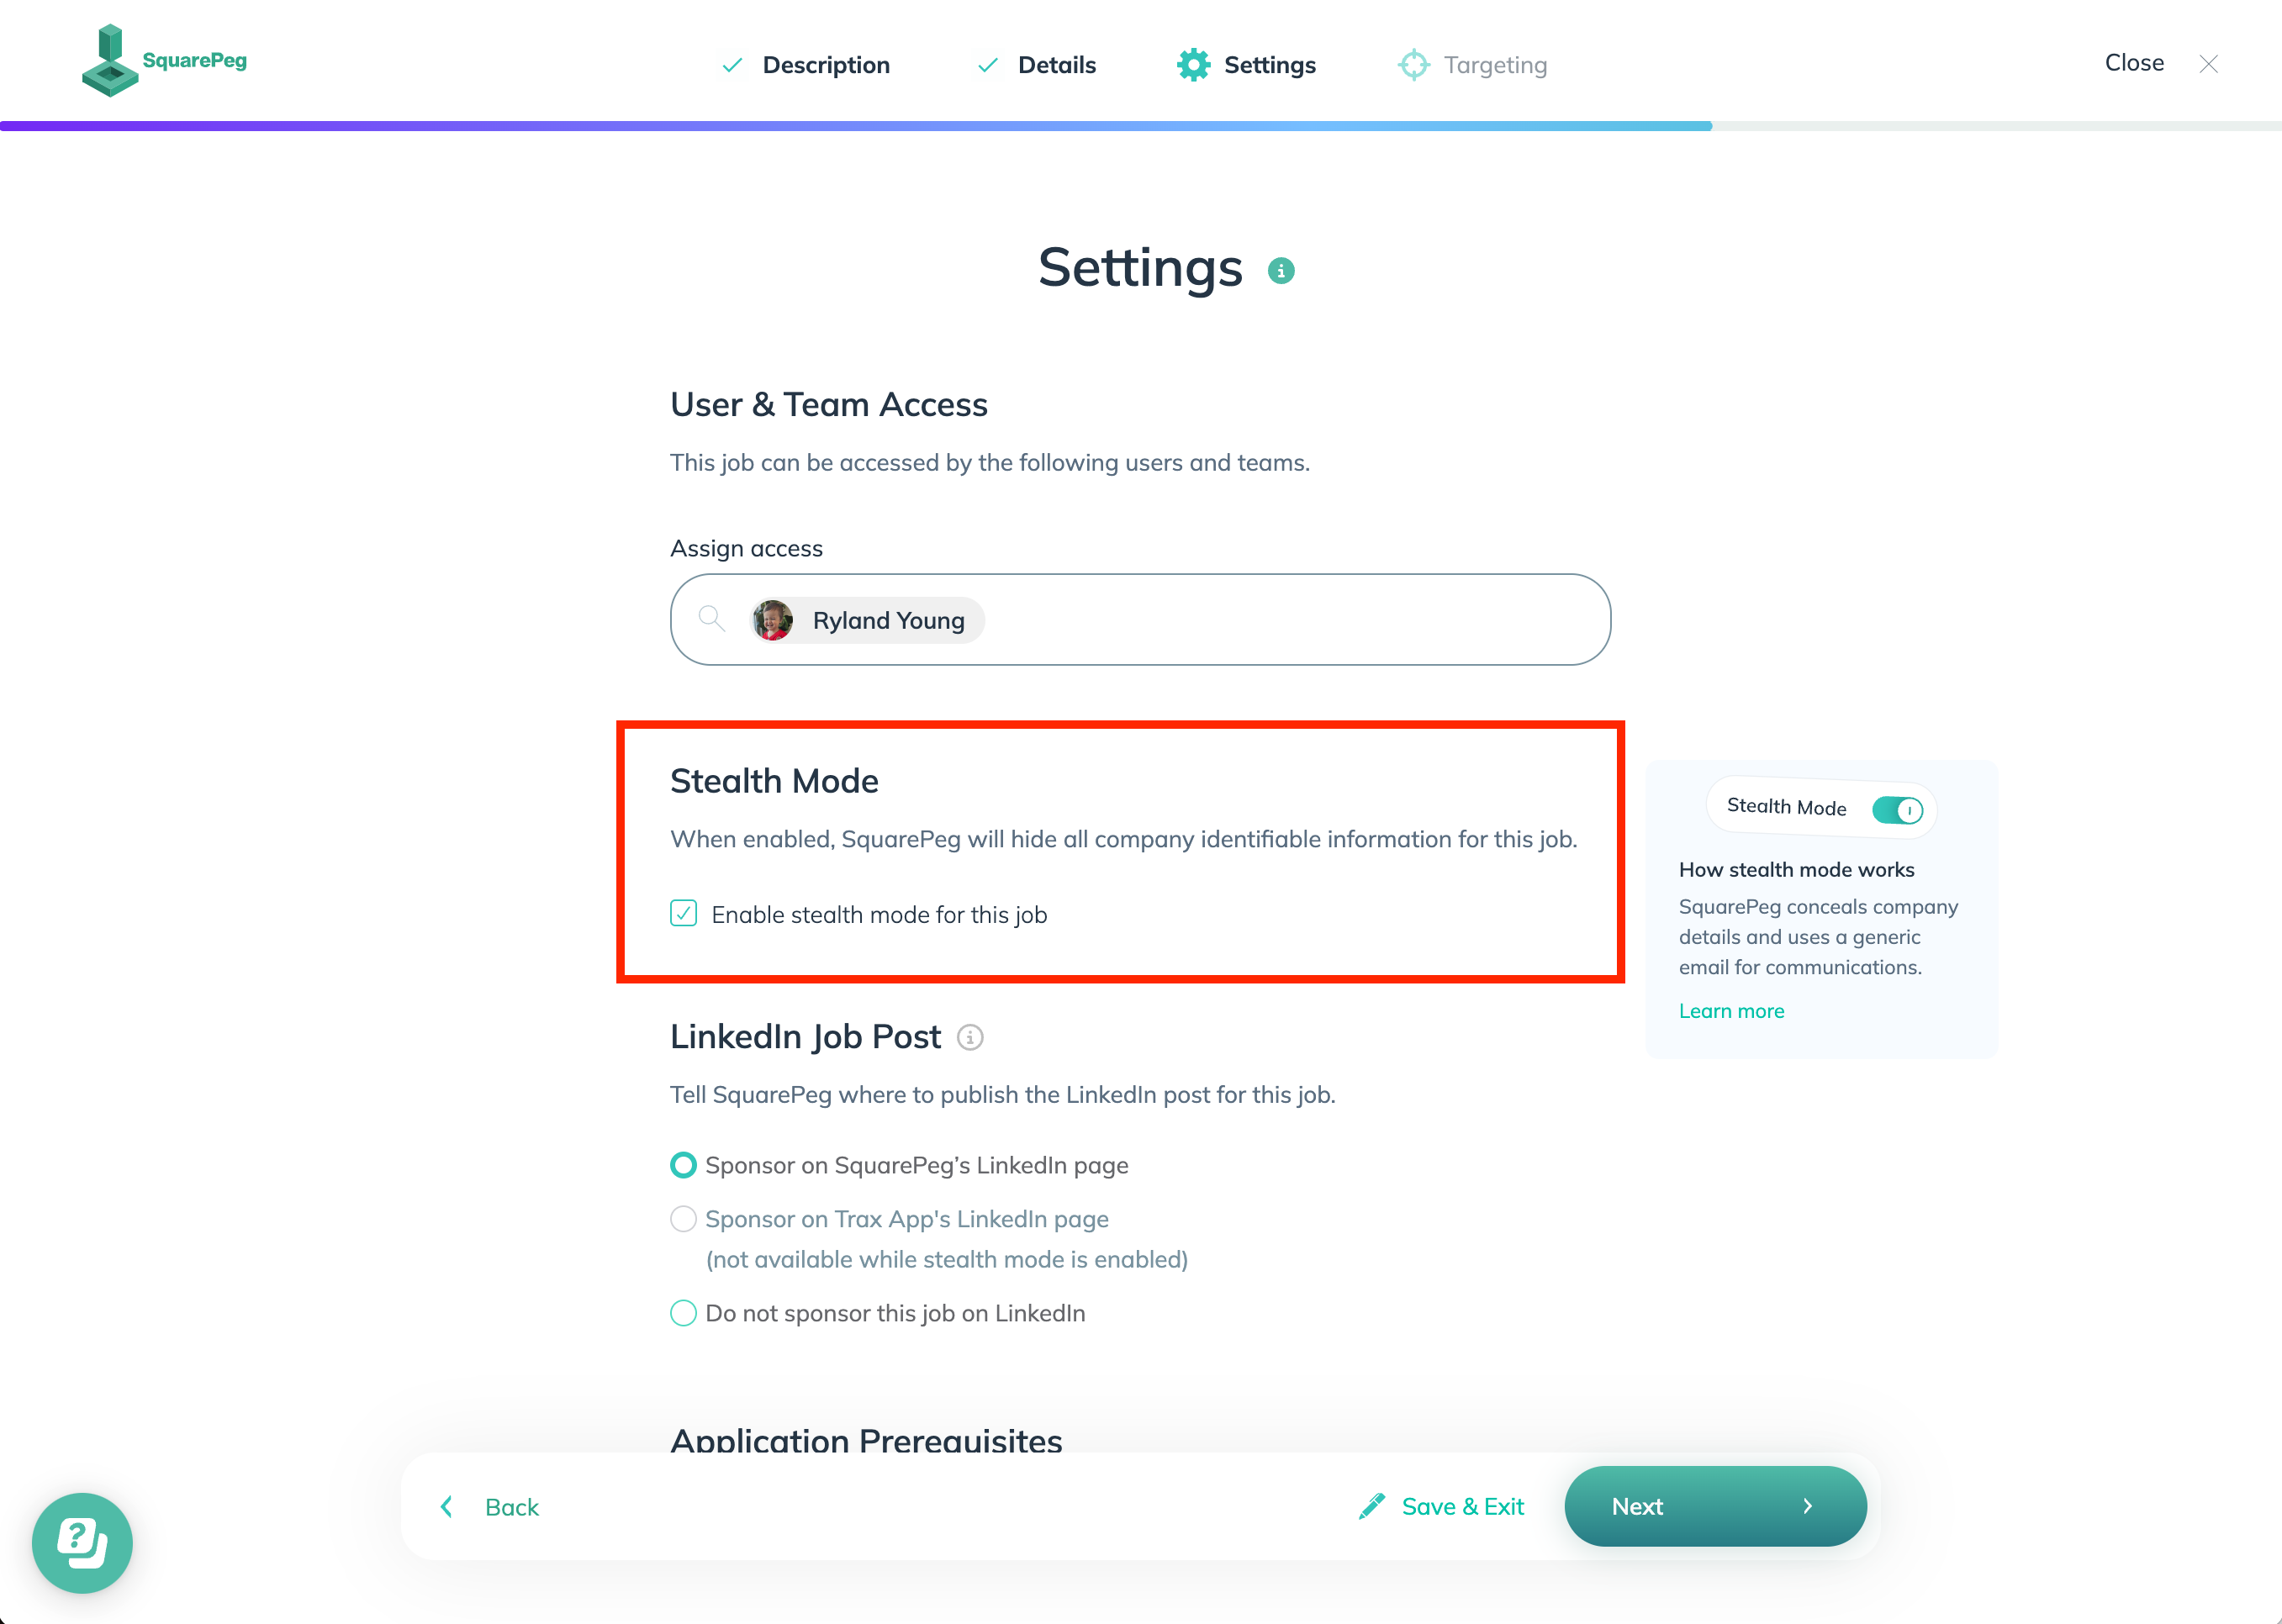Click the Learn more link for stealth mode
Screen dimensions: 2282x1624
1730,1010
